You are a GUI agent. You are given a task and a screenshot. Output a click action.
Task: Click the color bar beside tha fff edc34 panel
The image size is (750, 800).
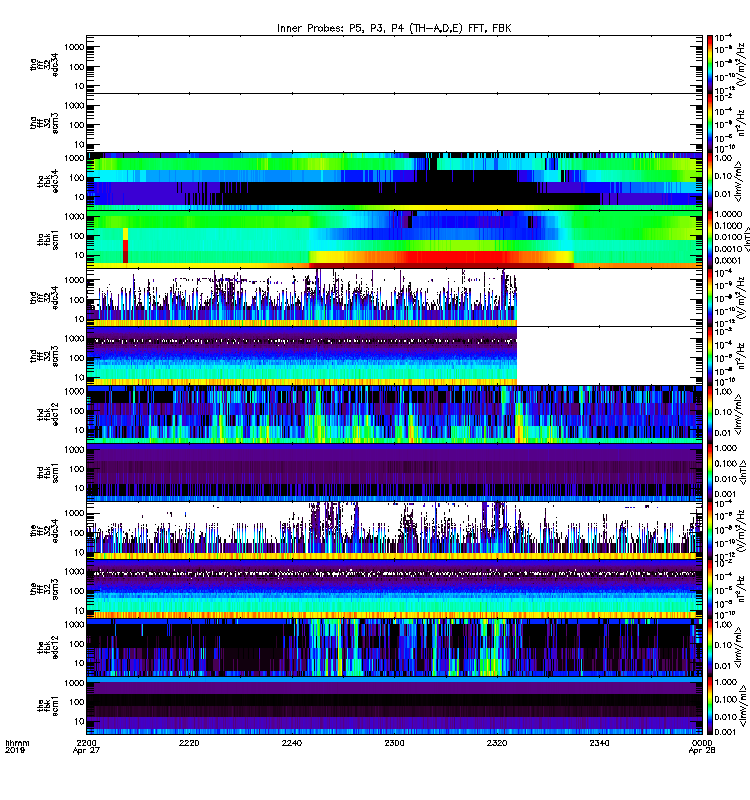(710, 64)
